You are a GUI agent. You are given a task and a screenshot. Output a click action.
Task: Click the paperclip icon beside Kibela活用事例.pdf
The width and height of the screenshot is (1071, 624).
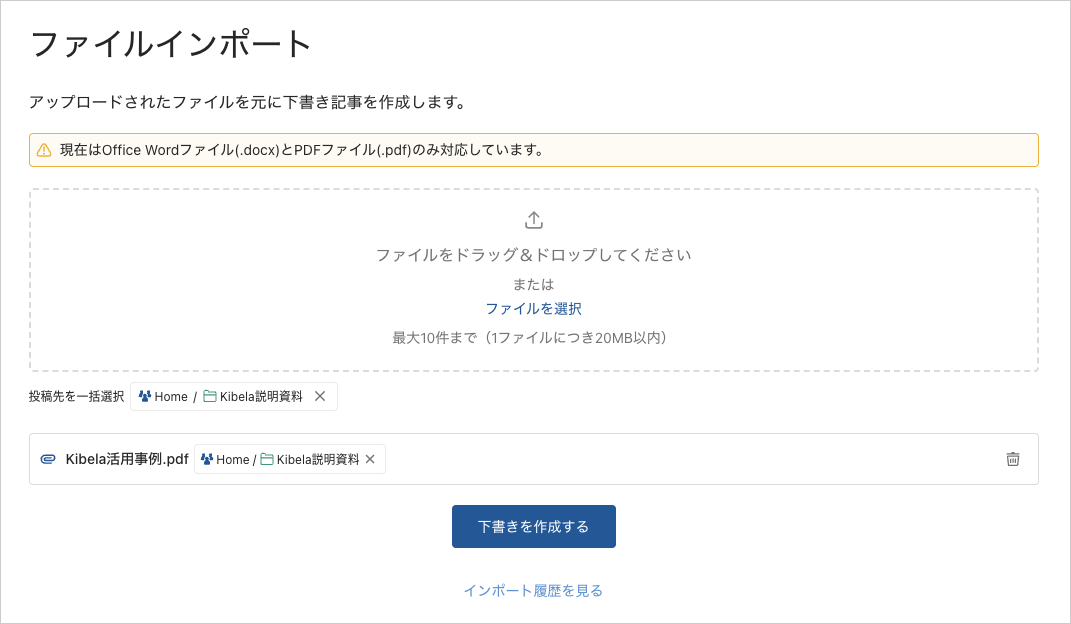pos(48,459)
